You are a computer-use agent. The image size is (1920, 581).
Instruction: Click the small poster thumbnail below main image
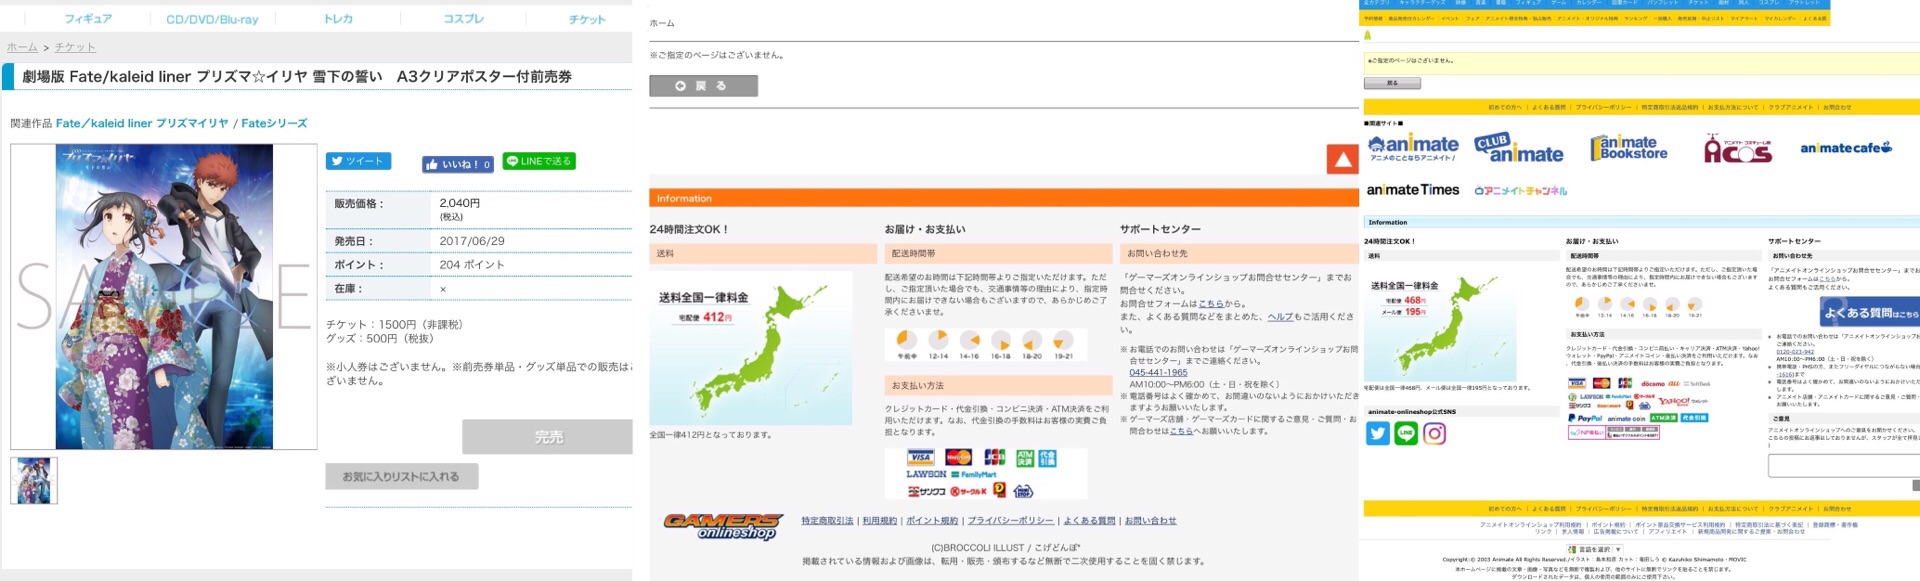[x=34, y=481]
